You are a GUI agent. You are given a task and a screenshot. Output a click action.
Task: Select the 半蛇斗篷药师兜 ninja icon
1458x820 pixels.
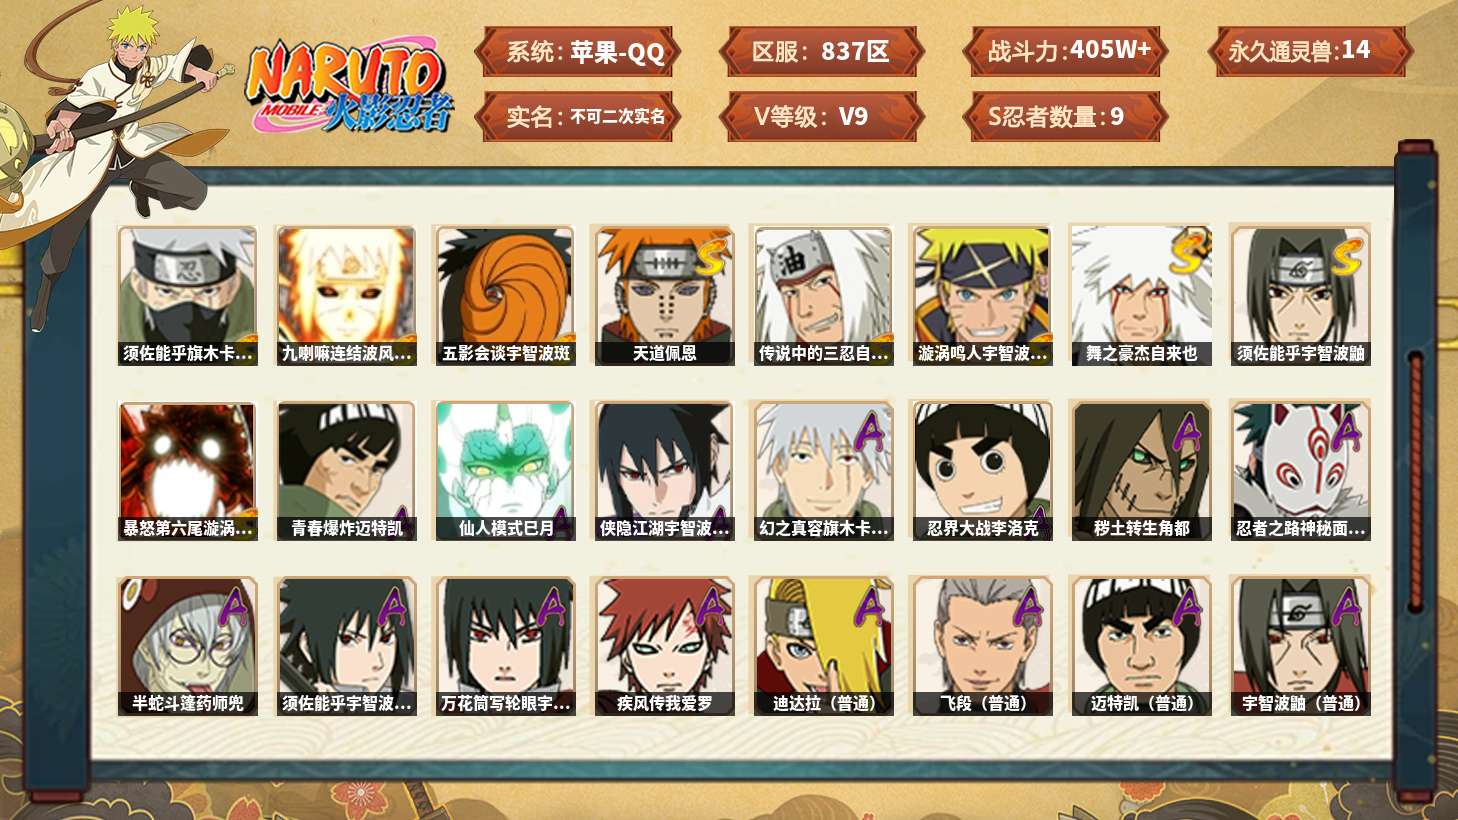click(187, 646)
